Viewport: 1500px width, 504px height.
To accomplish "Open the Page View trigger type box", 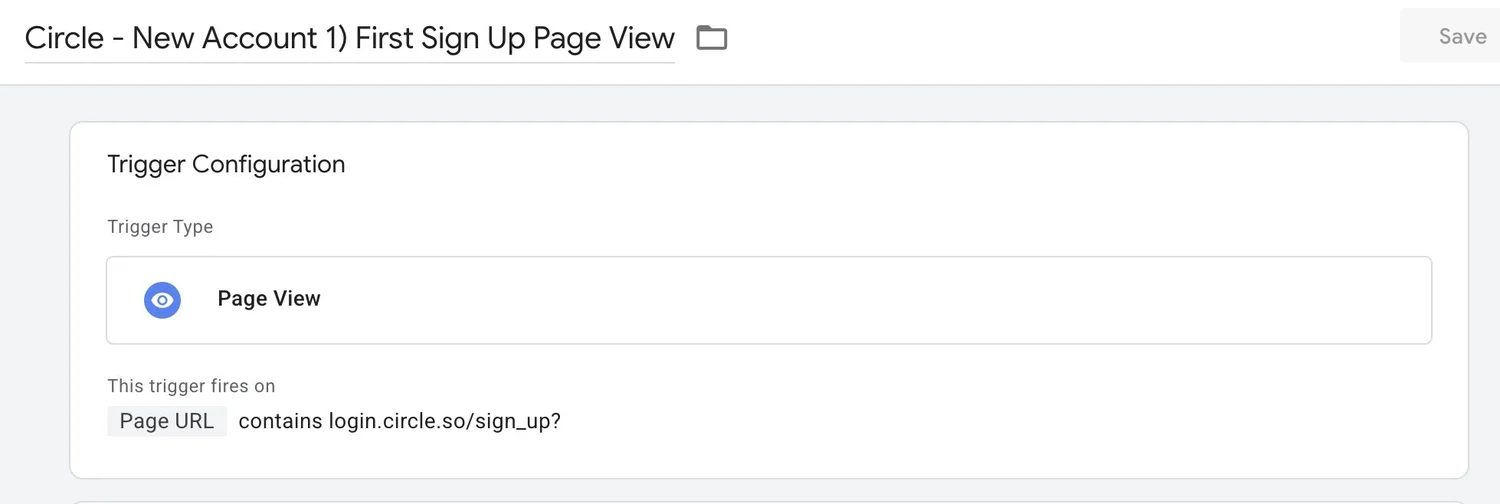I will [768, 300].
